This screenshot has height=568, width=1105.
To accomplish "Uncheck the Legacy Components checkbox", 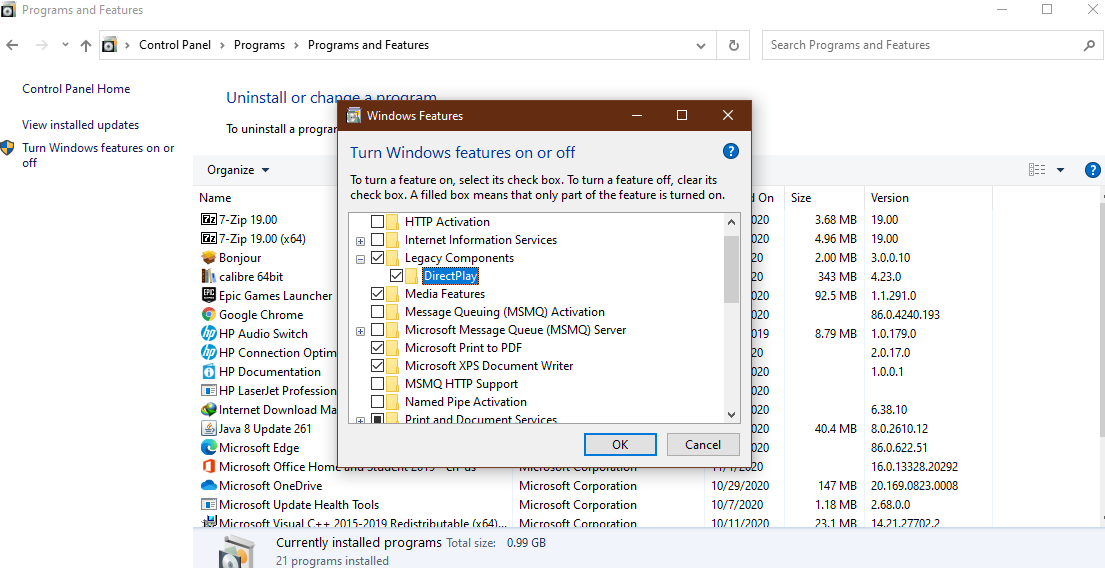I will (377, 258).
